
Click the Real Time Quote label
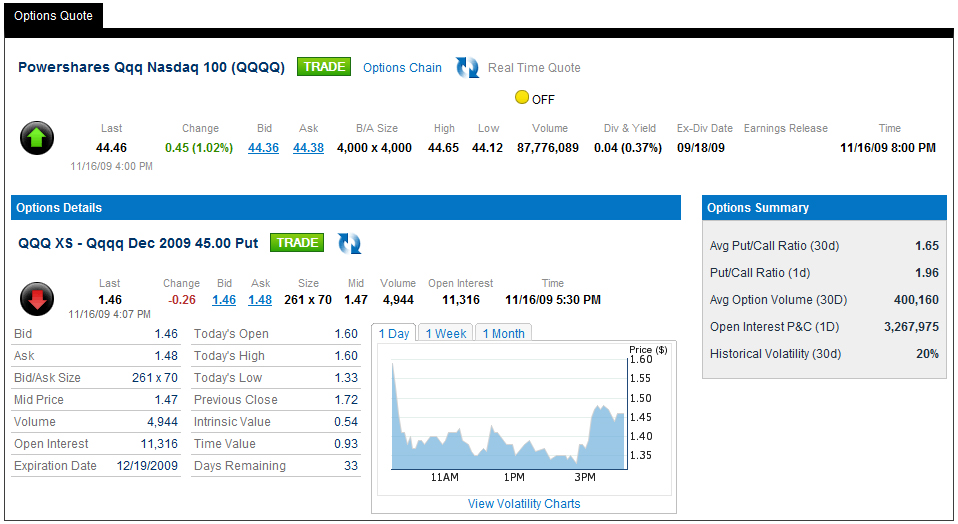(x=534, y=68)
